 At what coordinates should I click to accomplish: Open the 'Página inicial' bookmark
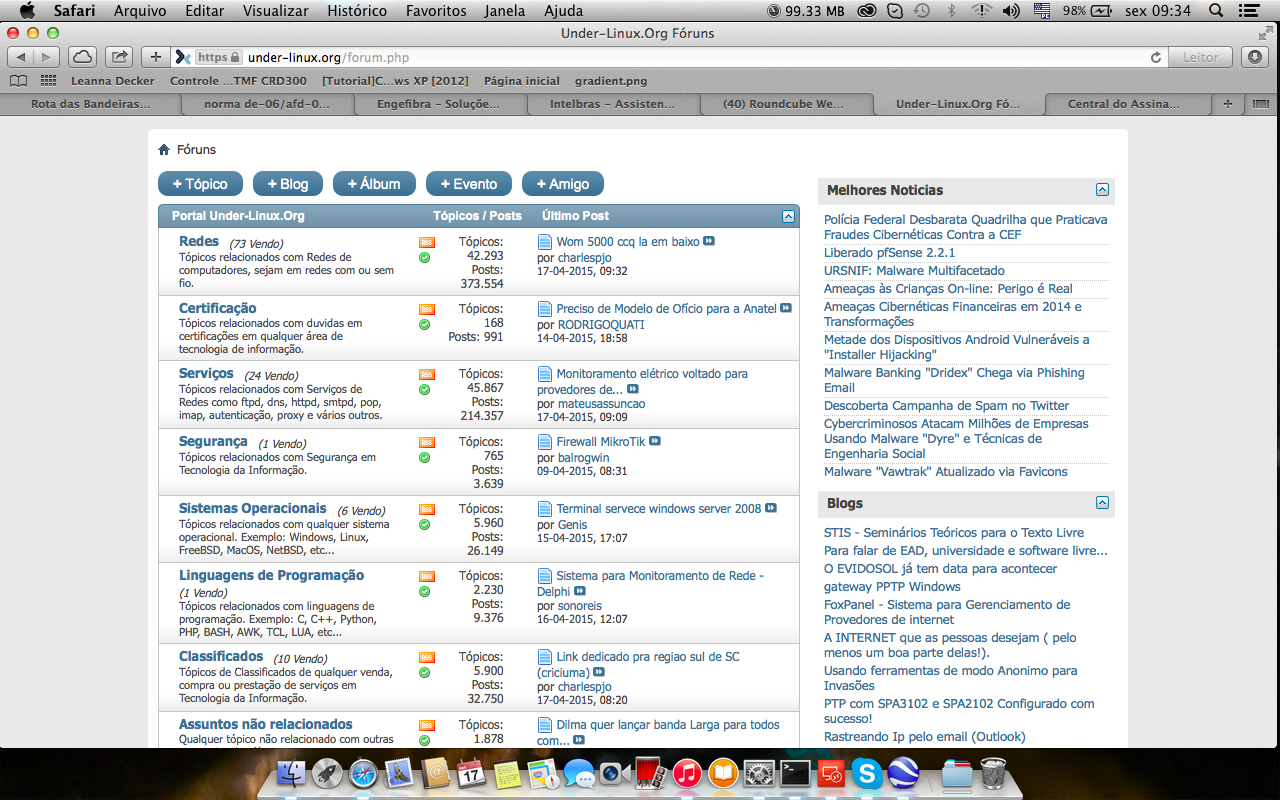tap(522, 81)
